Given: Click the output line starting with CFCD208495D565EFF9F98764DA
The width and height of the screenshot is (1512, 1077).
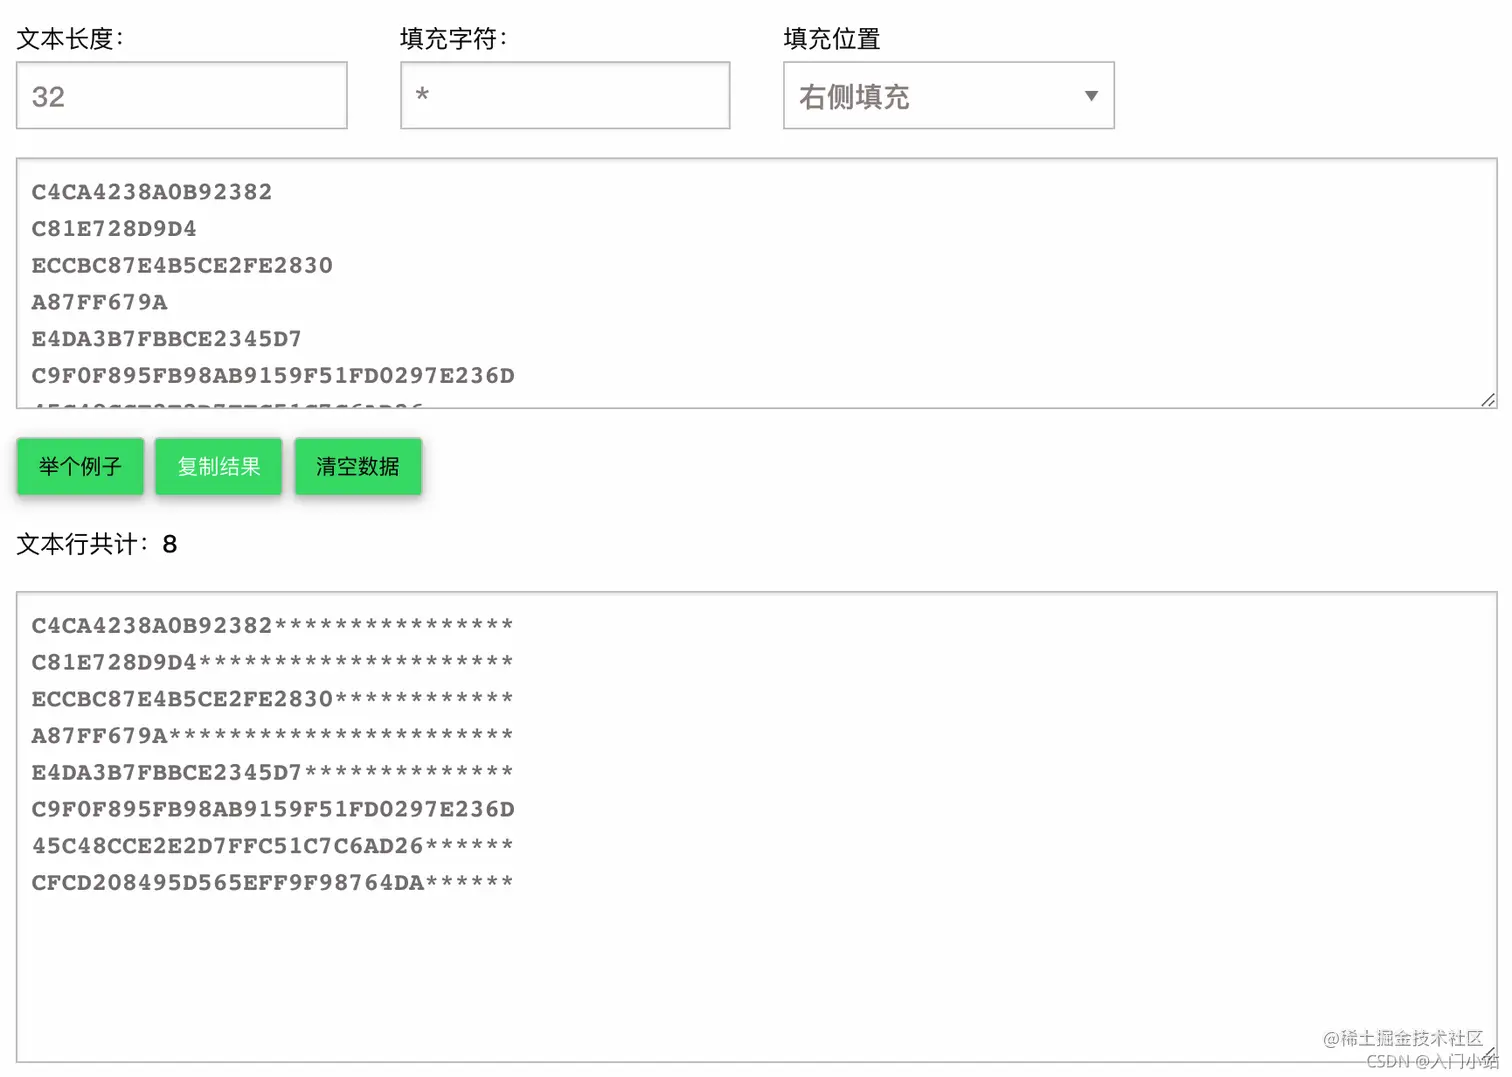Looking at the screenshot, I should (273, 883).
